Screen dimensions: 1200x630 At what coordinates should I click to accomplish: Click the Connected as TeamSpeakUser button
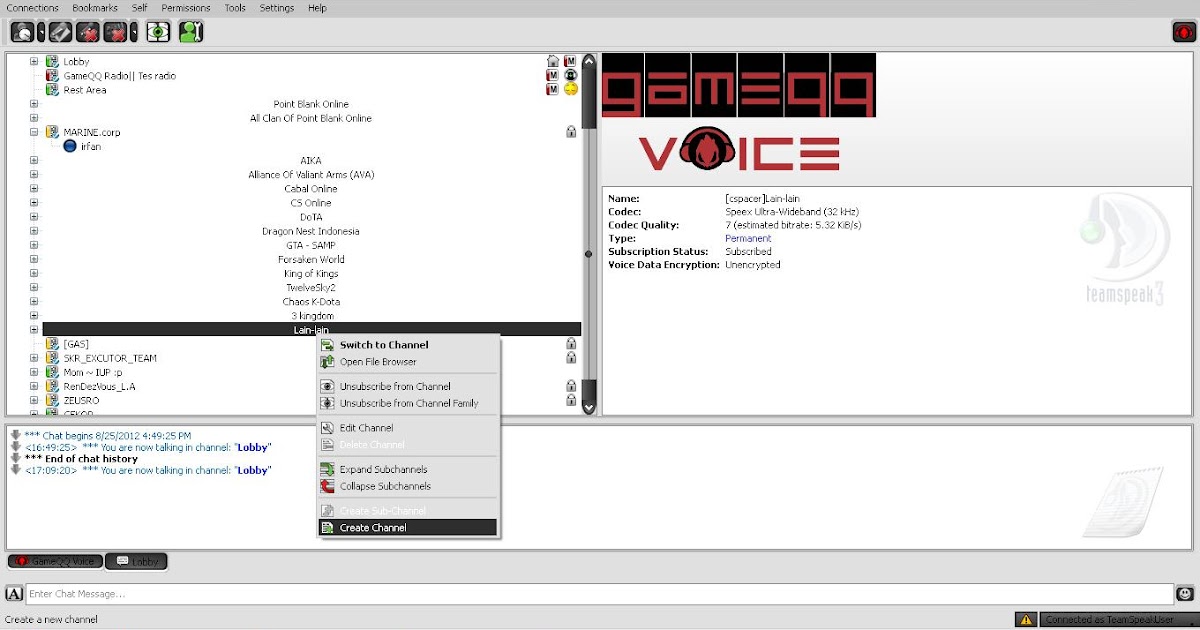click(1108, 619)
